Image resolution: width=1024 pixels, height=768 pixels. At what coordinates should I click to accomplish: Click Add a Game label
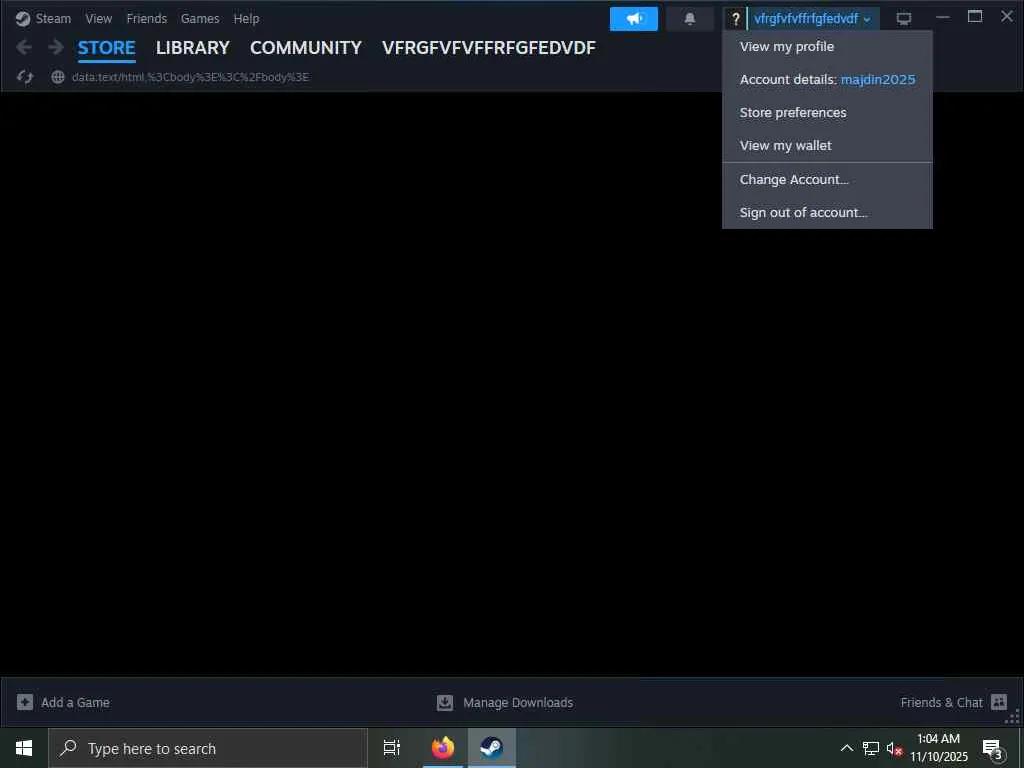pos(75,703)
